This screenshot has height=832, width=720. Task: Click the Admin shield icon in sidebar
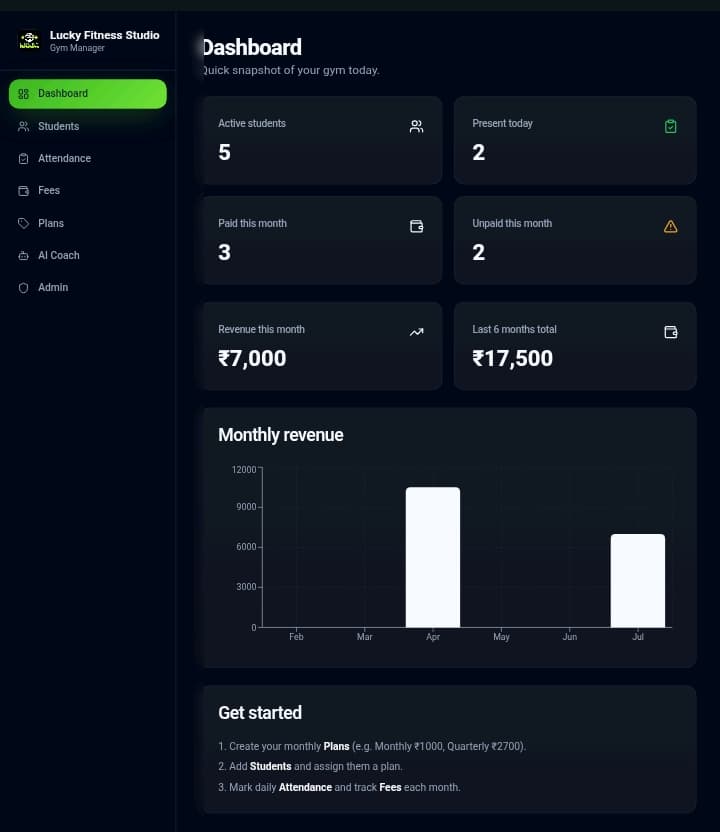[x=23, y=288]
